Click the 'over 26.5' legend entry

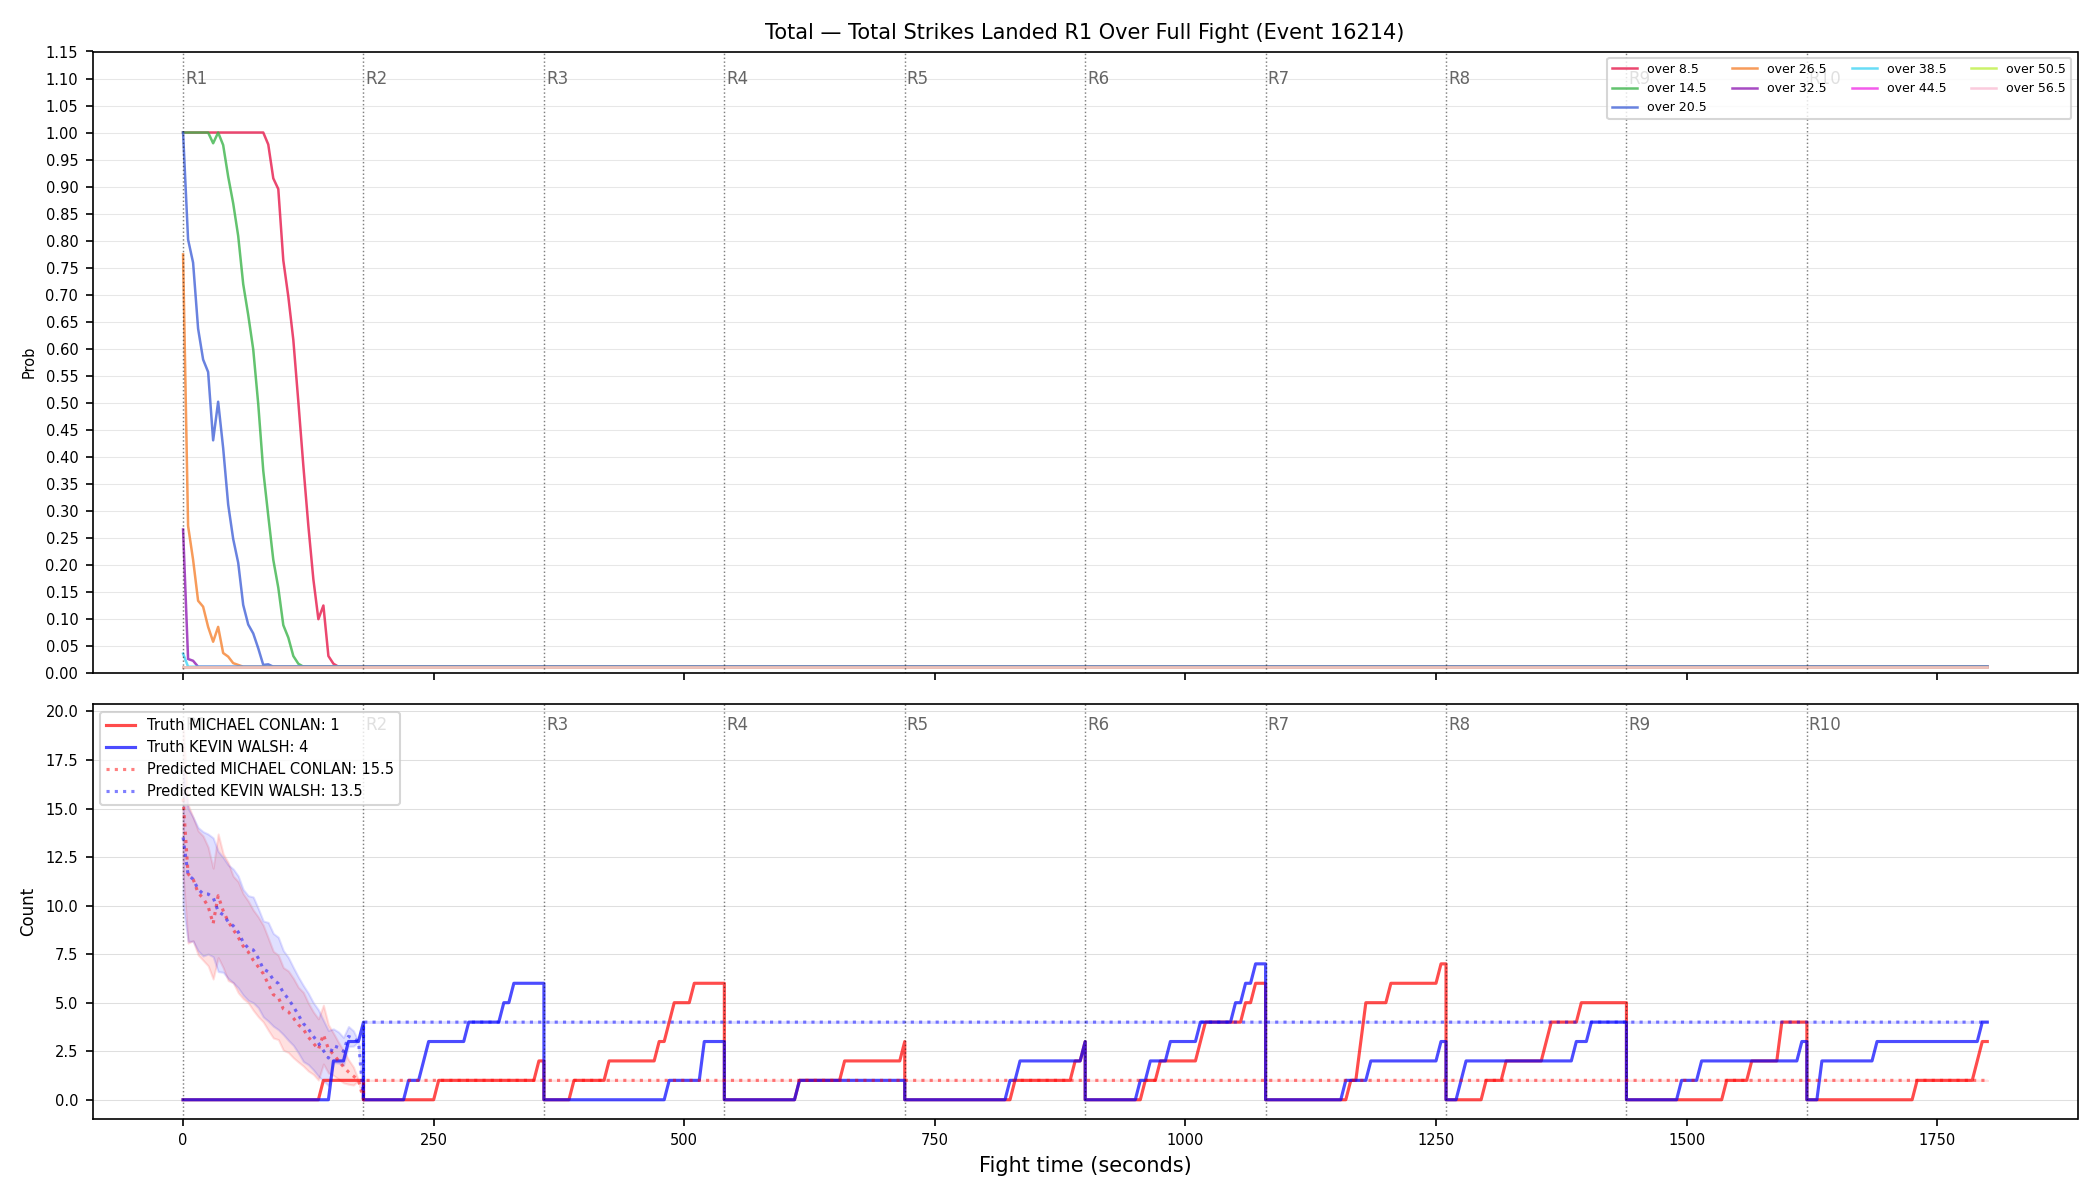1779,69
